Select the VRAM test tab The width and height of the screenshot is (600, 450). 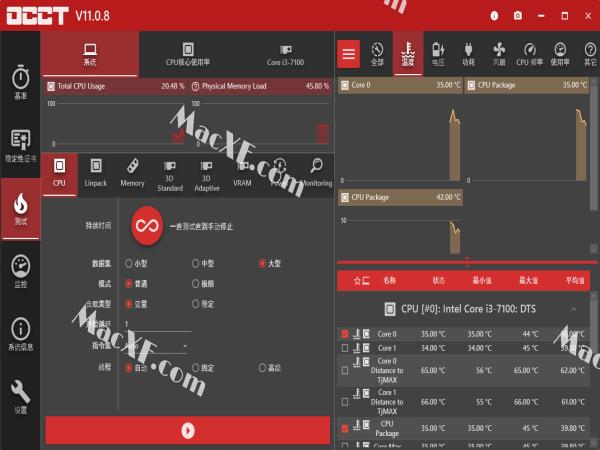pos(243,174)
